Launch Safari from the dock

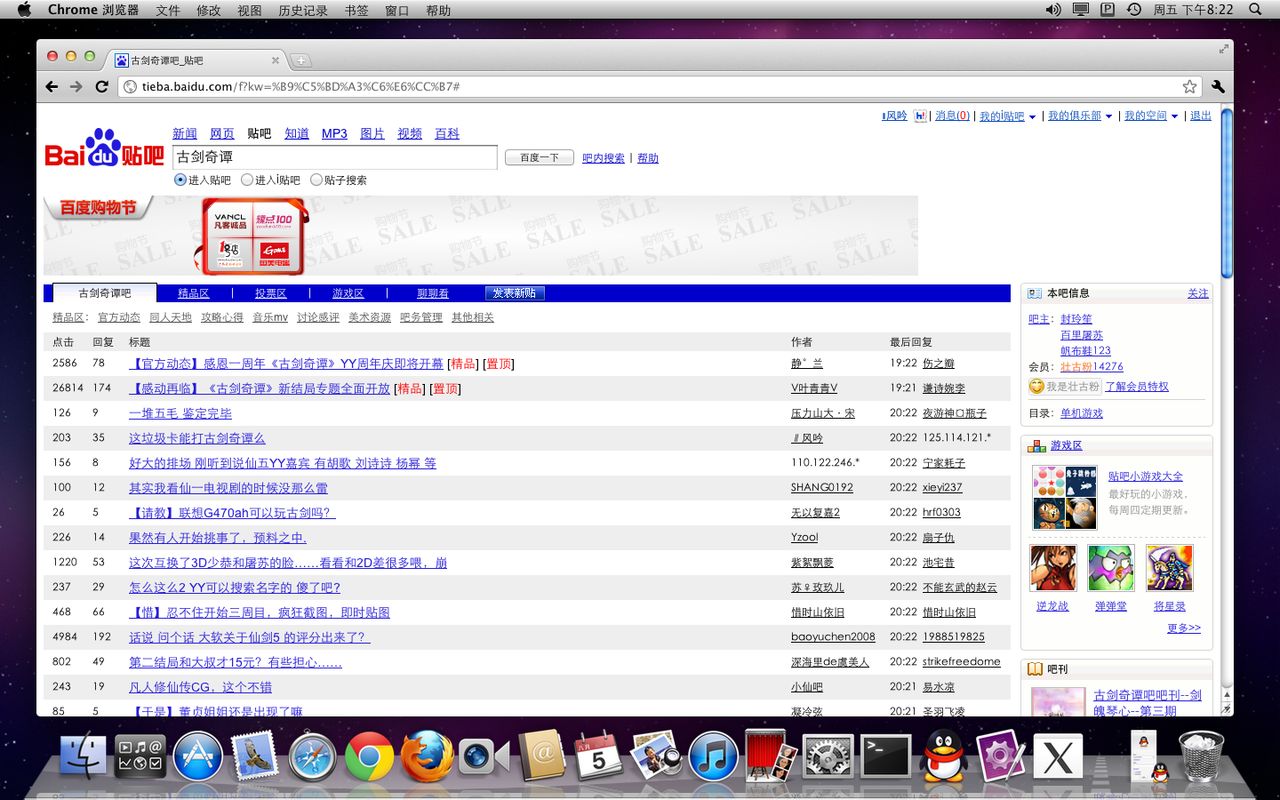[x=312, y=756]
